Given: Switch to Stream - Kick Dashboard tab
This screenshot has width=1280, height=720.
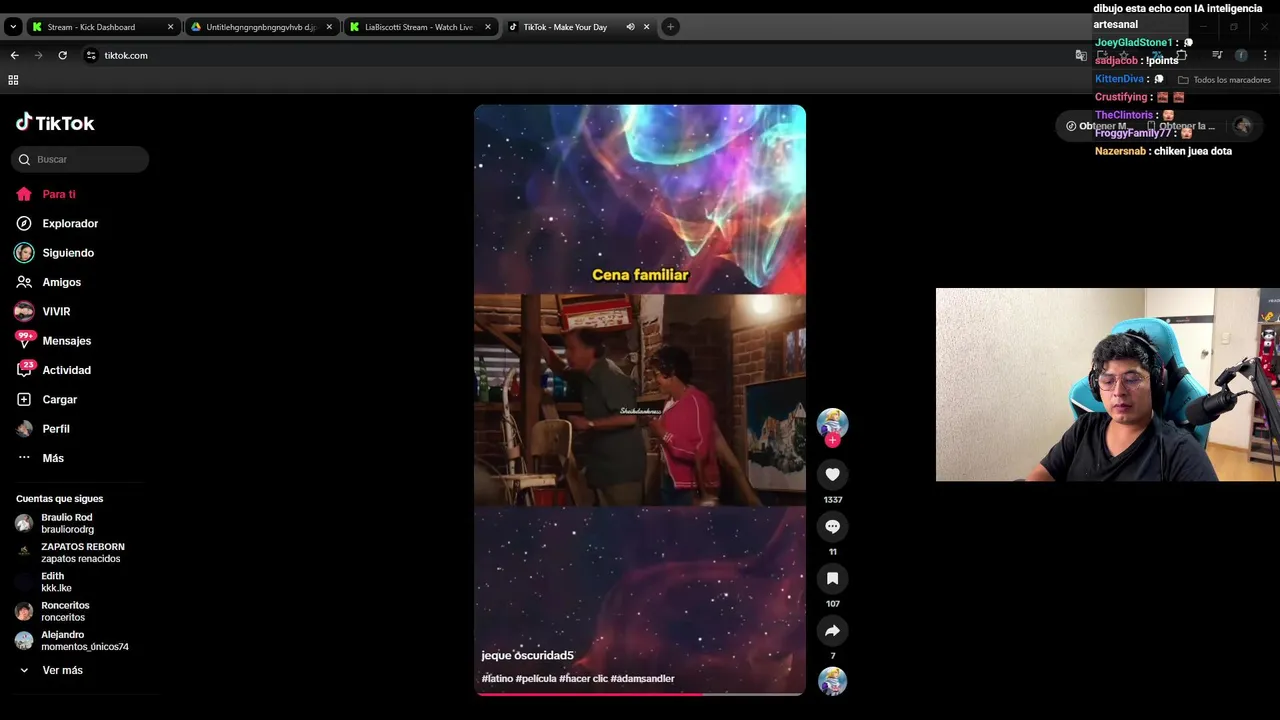Looking at the screenshot, I should [91, 27].
